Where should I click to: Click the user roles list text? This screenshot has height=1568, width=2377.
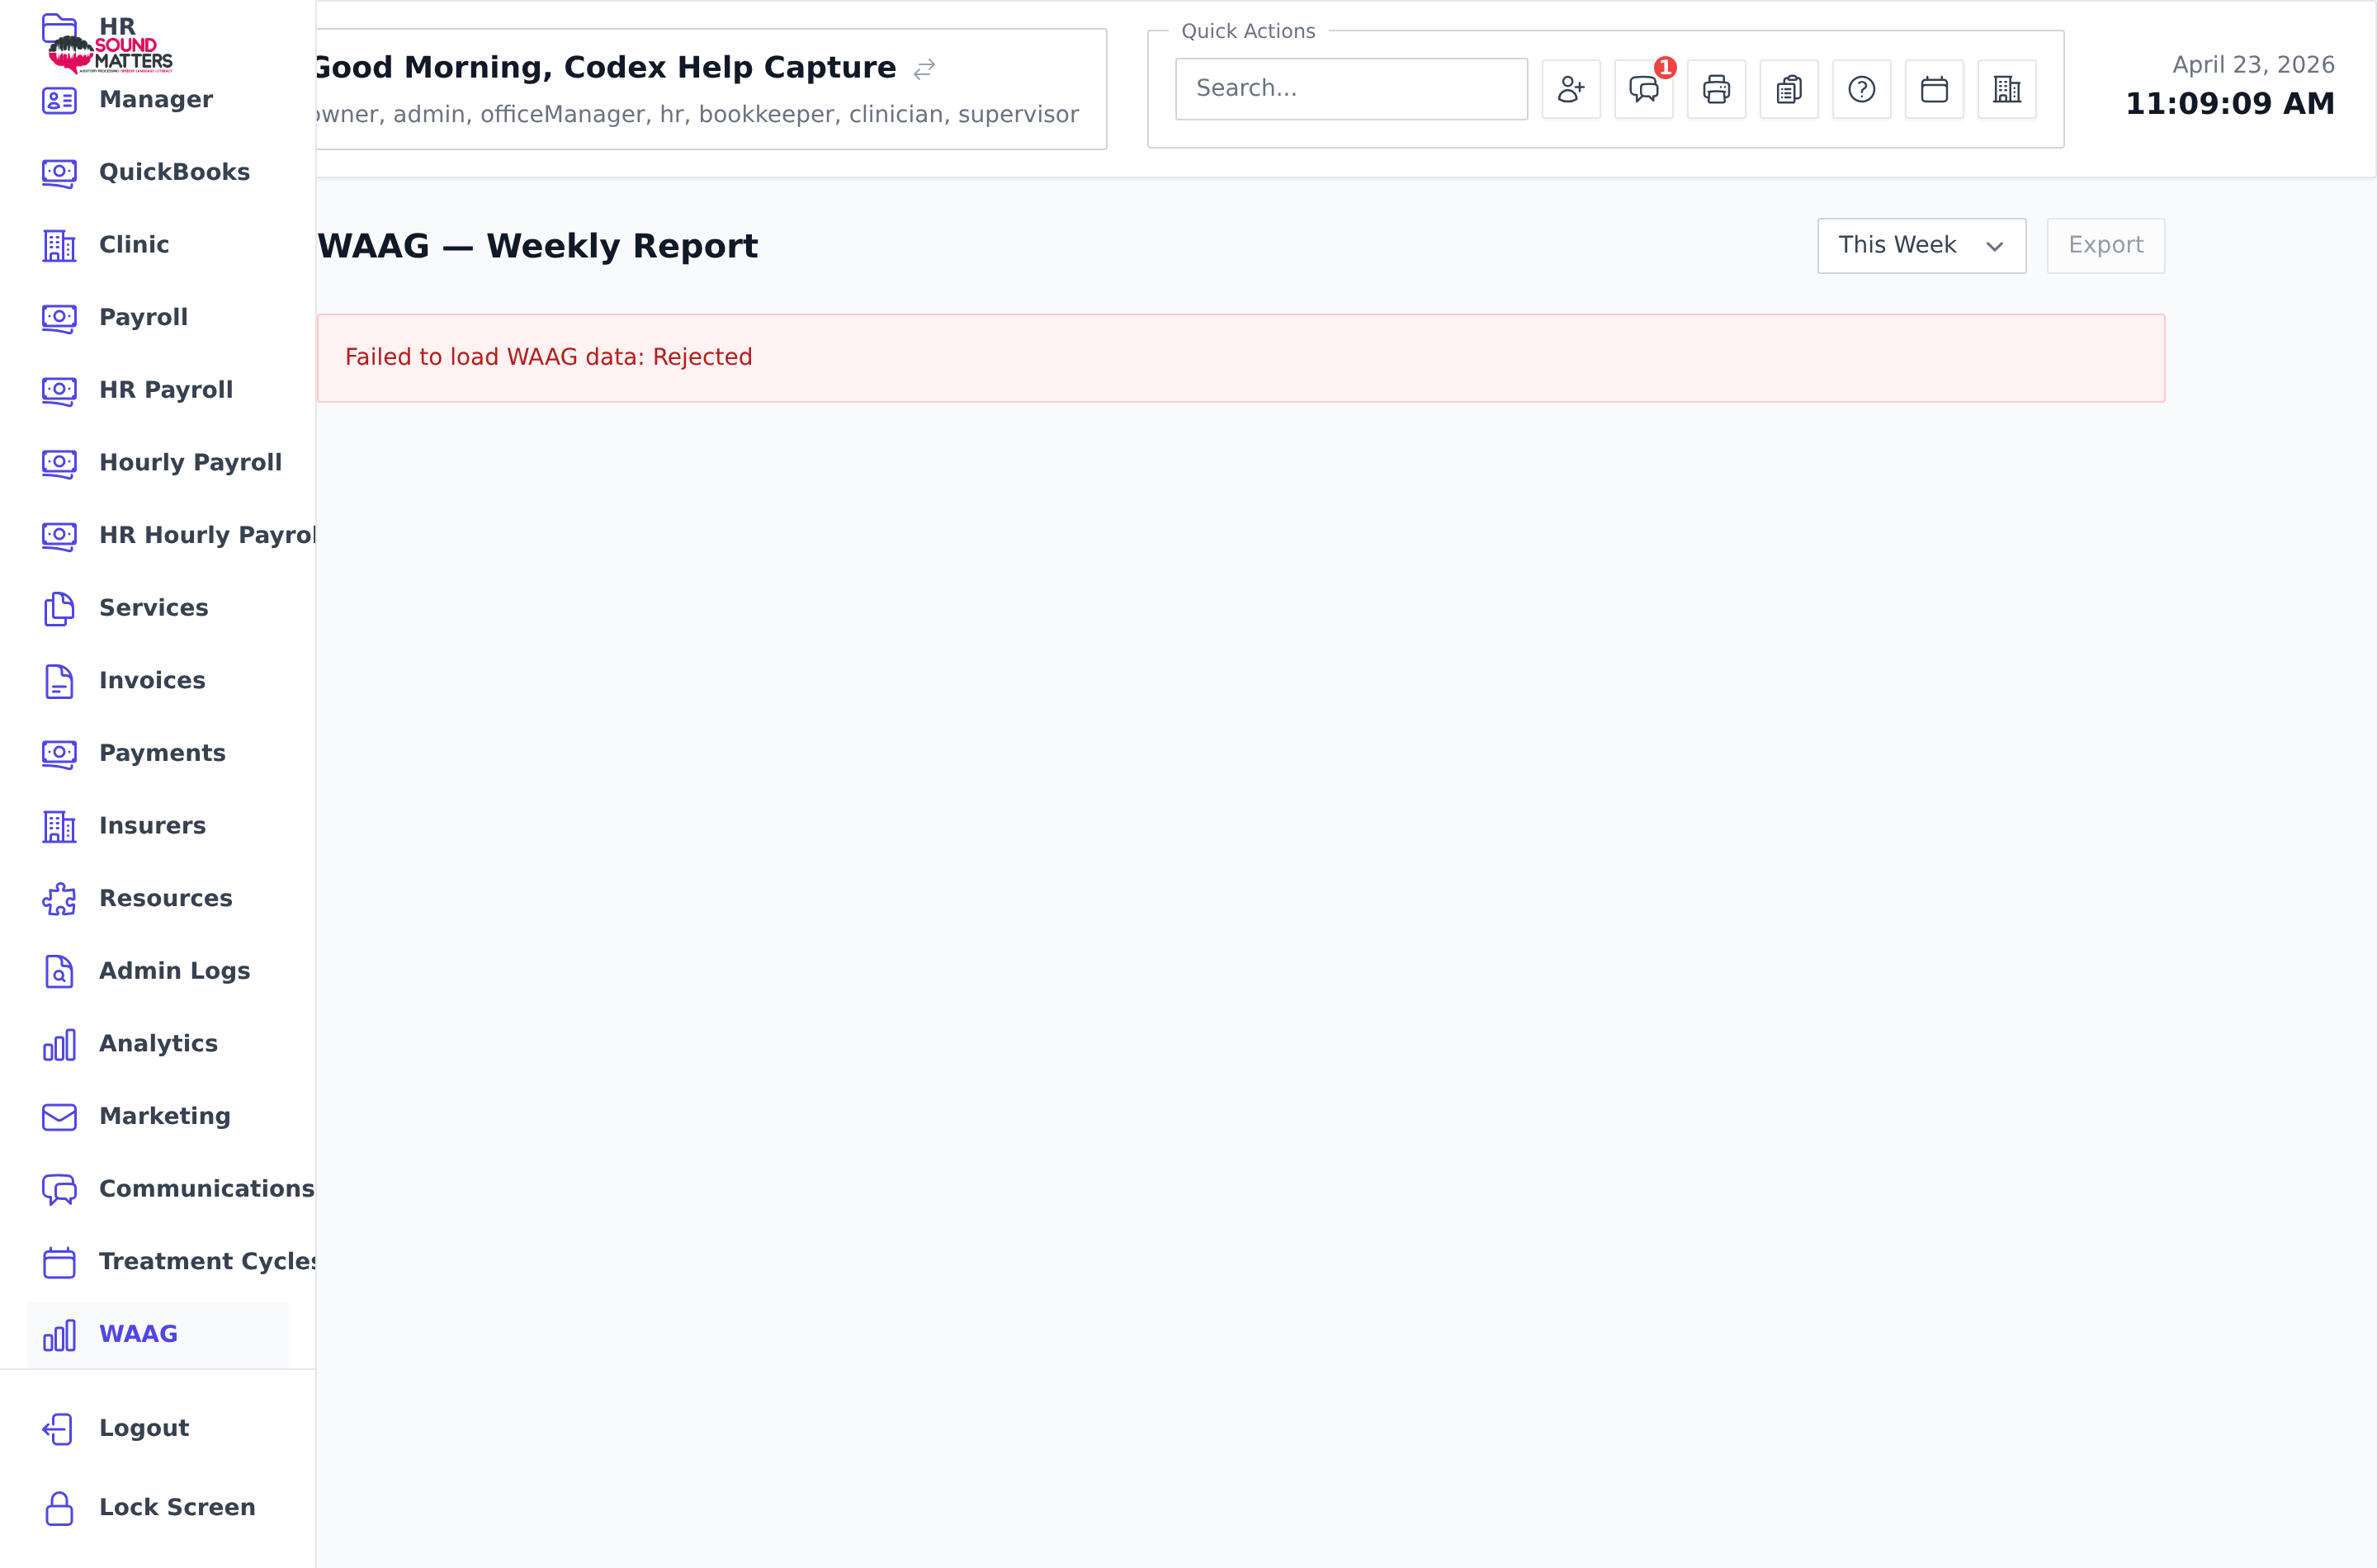pyautogui.click(x=697, y=114)
